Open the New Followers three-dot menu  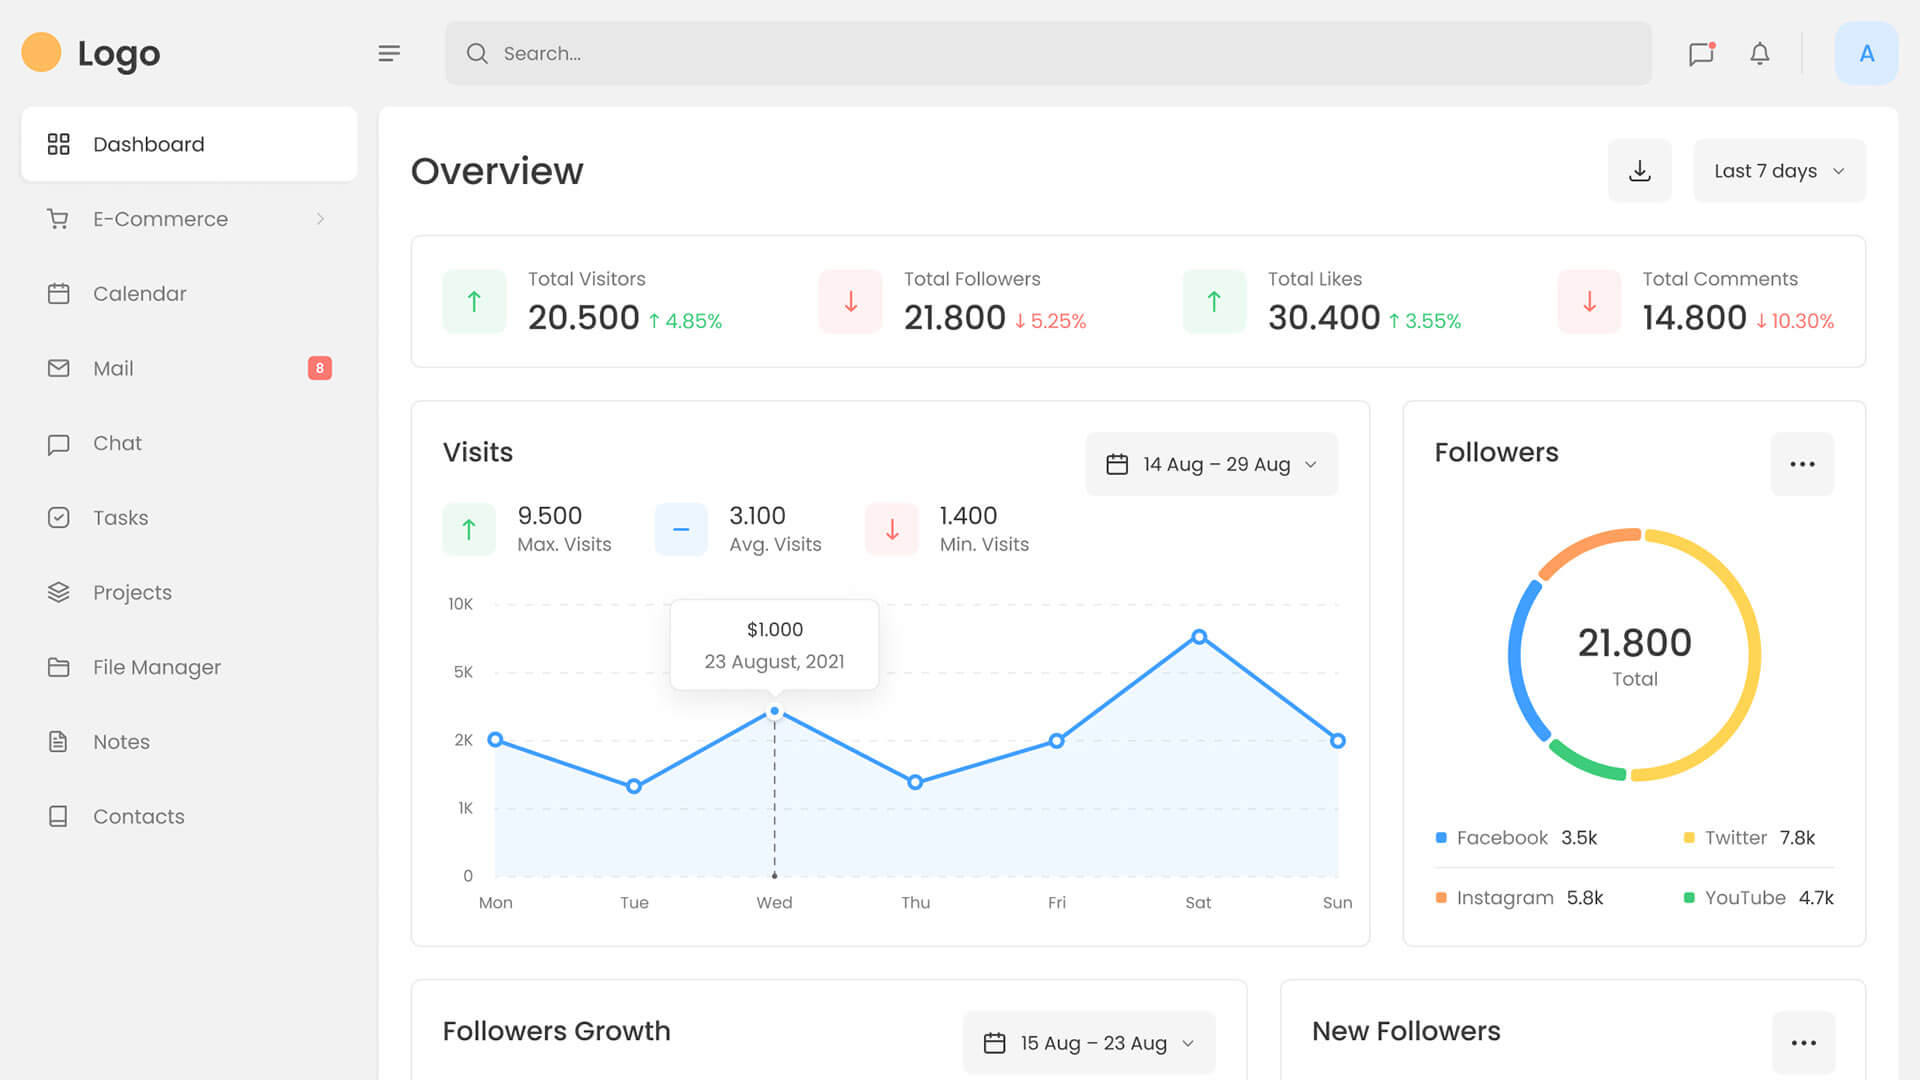tap(1803, 1043)
